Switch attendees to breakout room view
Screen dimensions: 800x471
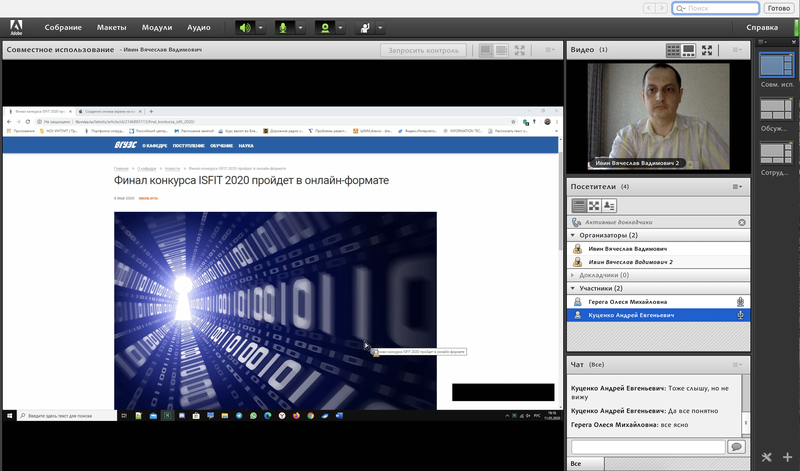(593, 205)
